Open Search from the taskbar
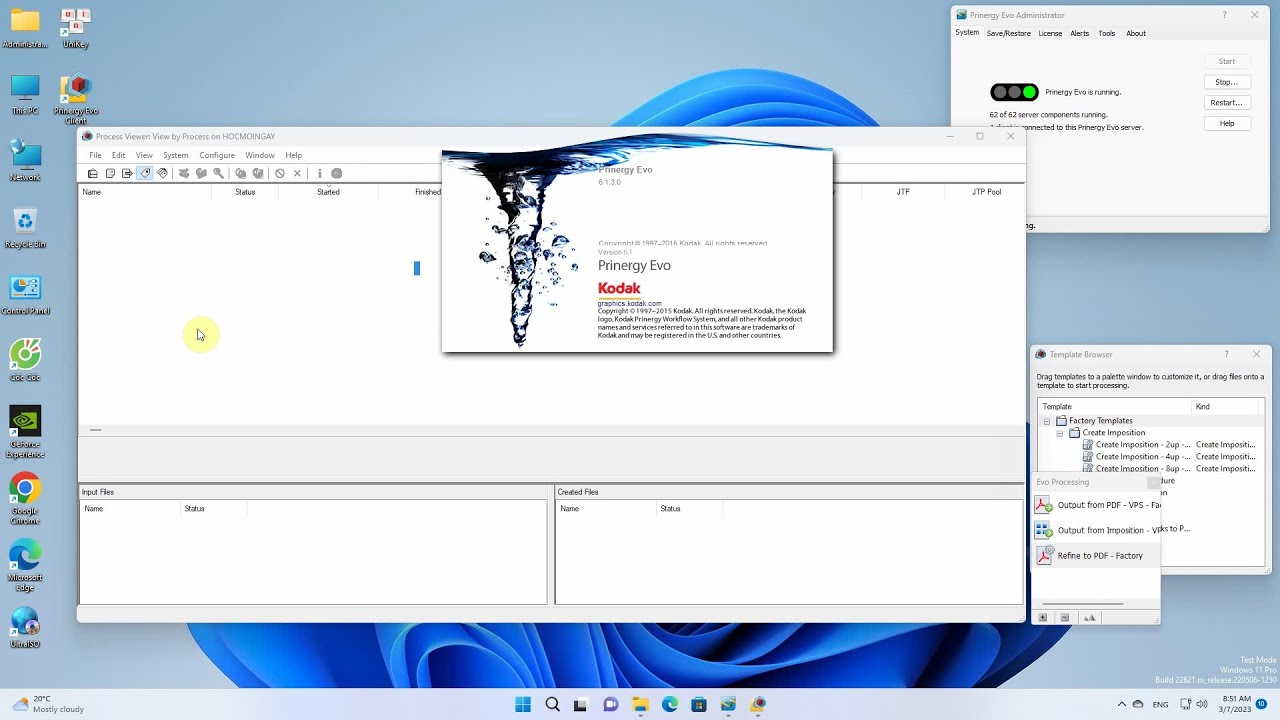 click(552, 704)
